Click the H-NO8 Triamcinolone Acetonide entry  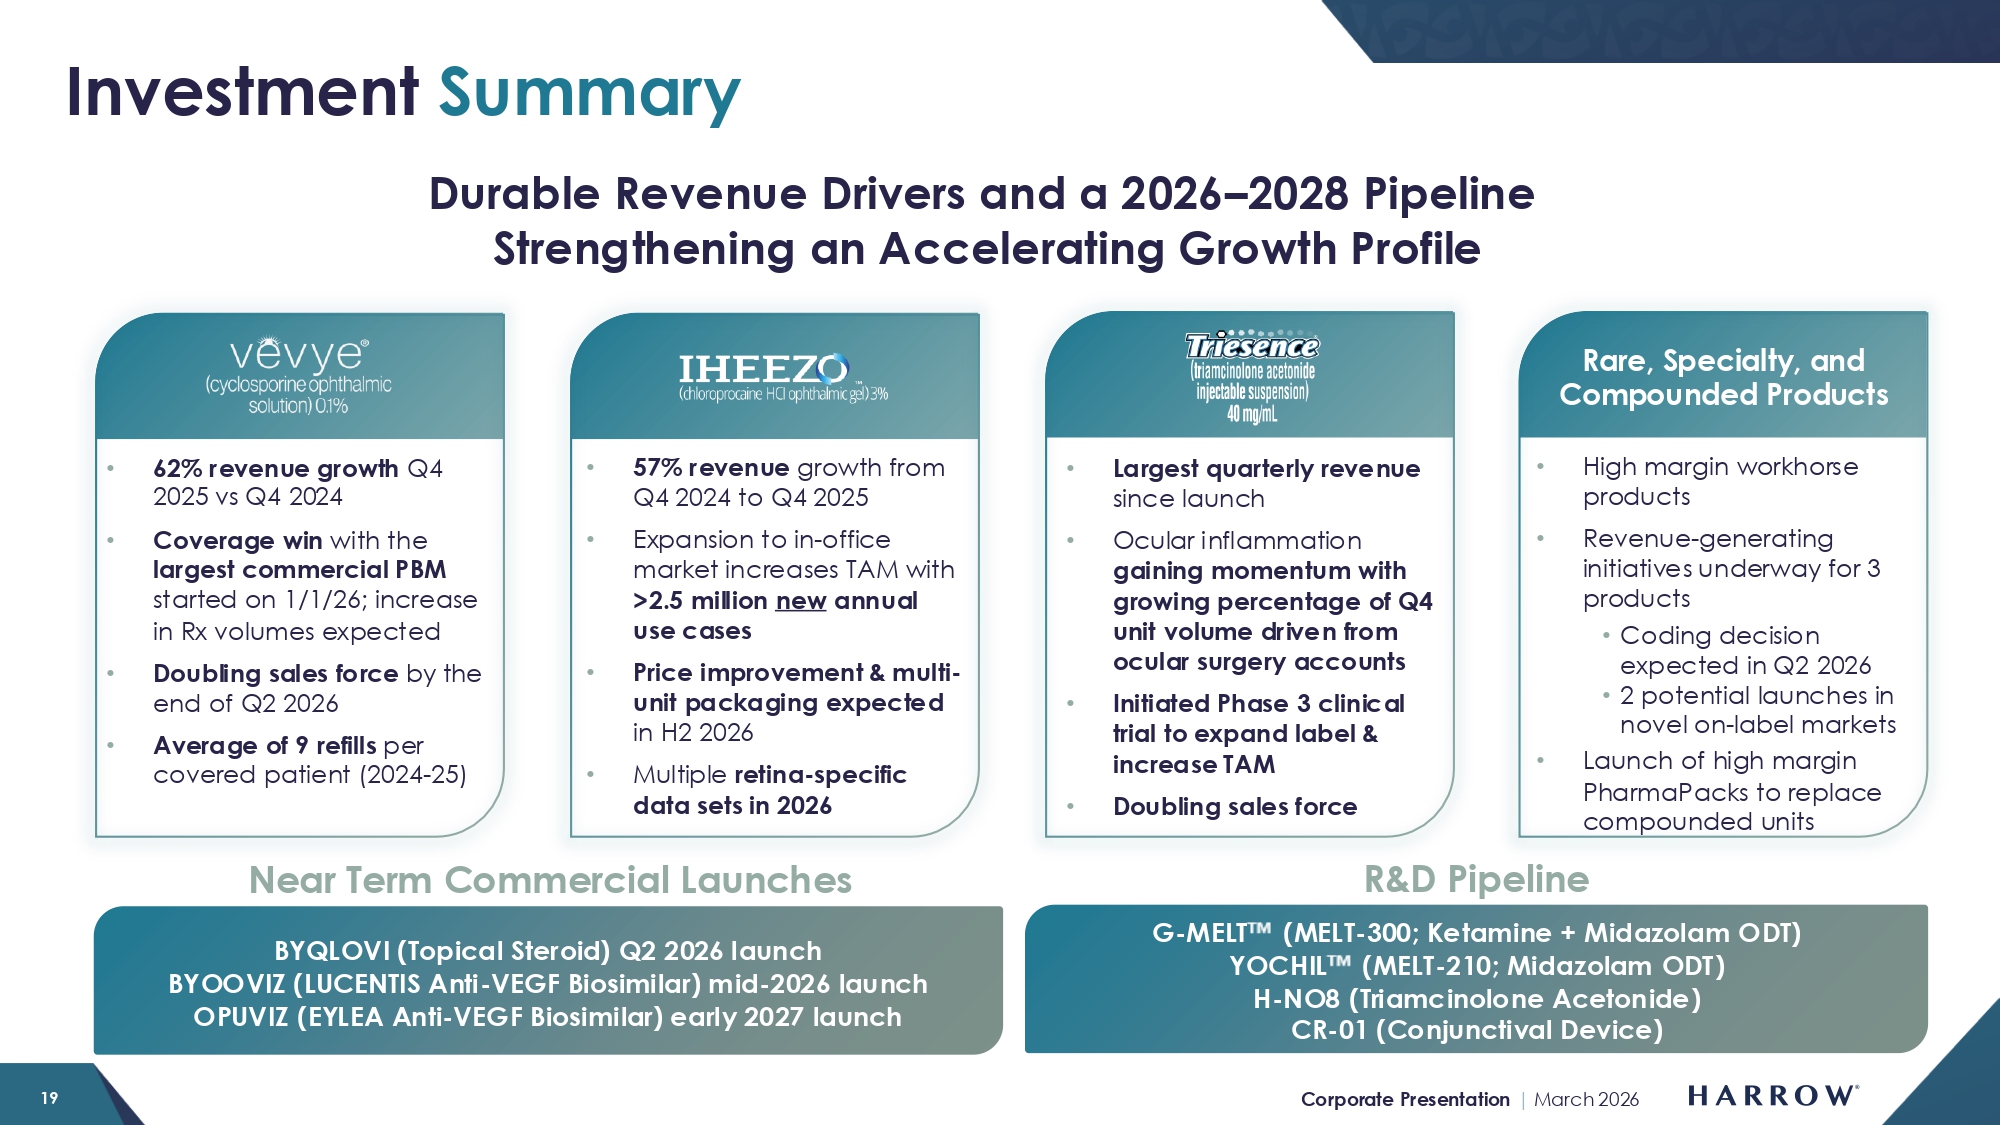(x=1476, y=999)
